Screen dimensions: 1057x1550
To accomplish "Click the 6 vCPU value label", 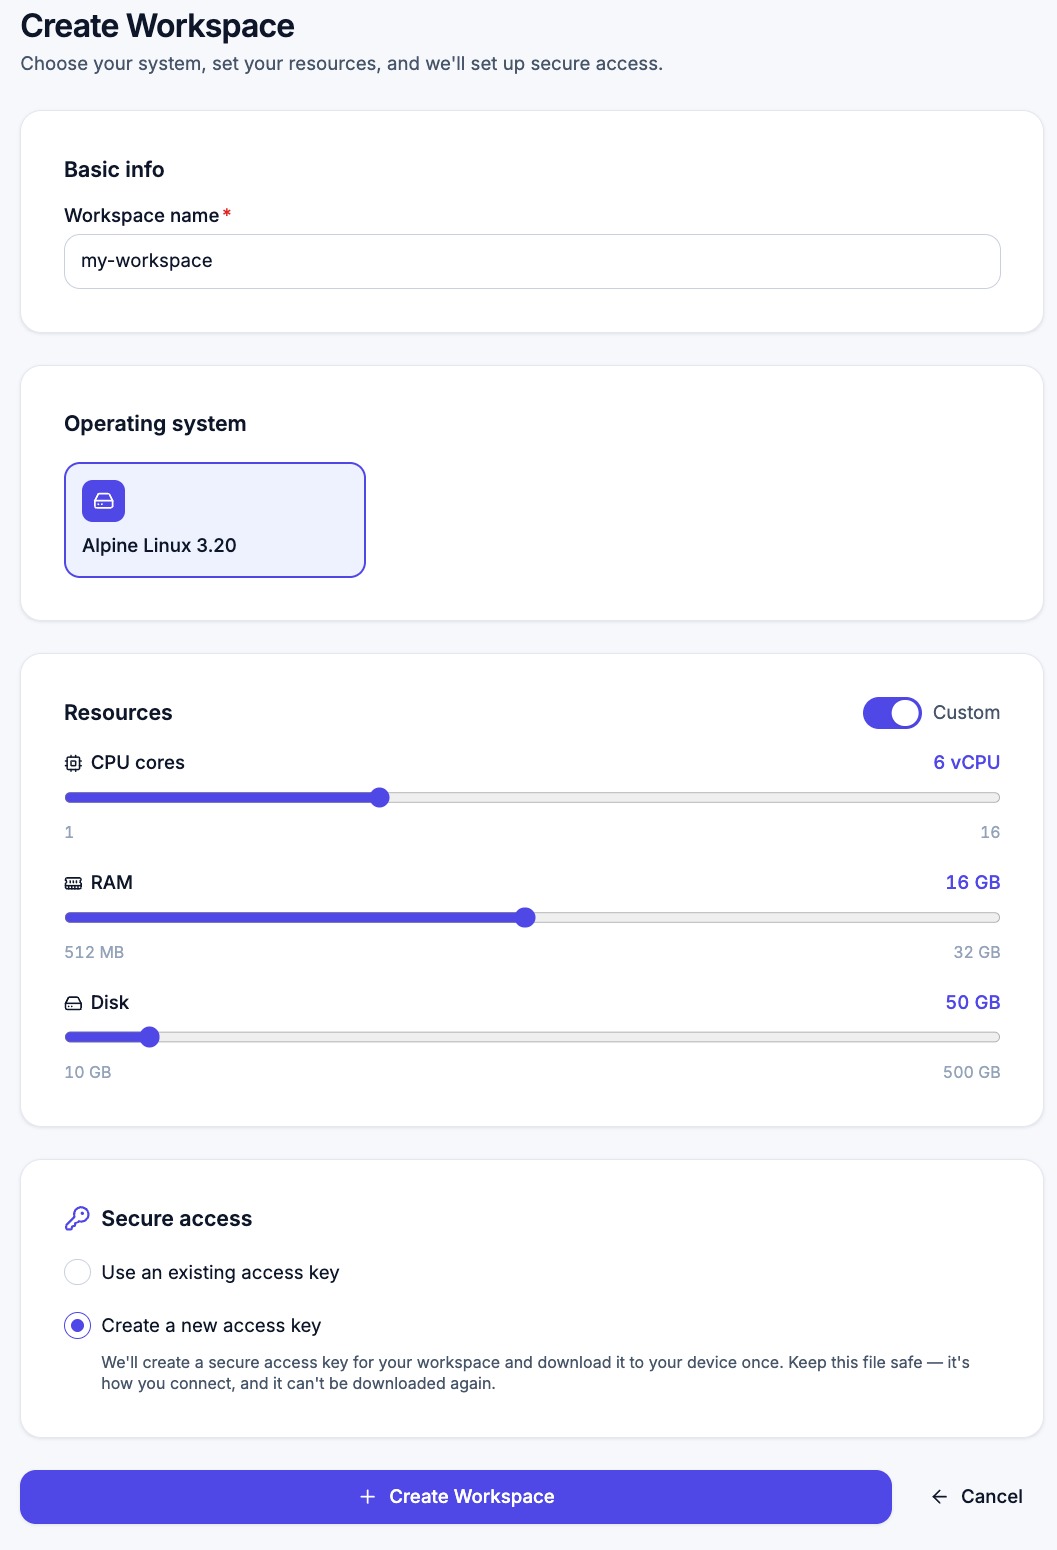I will pyautogui.click(x=967, y=762).
